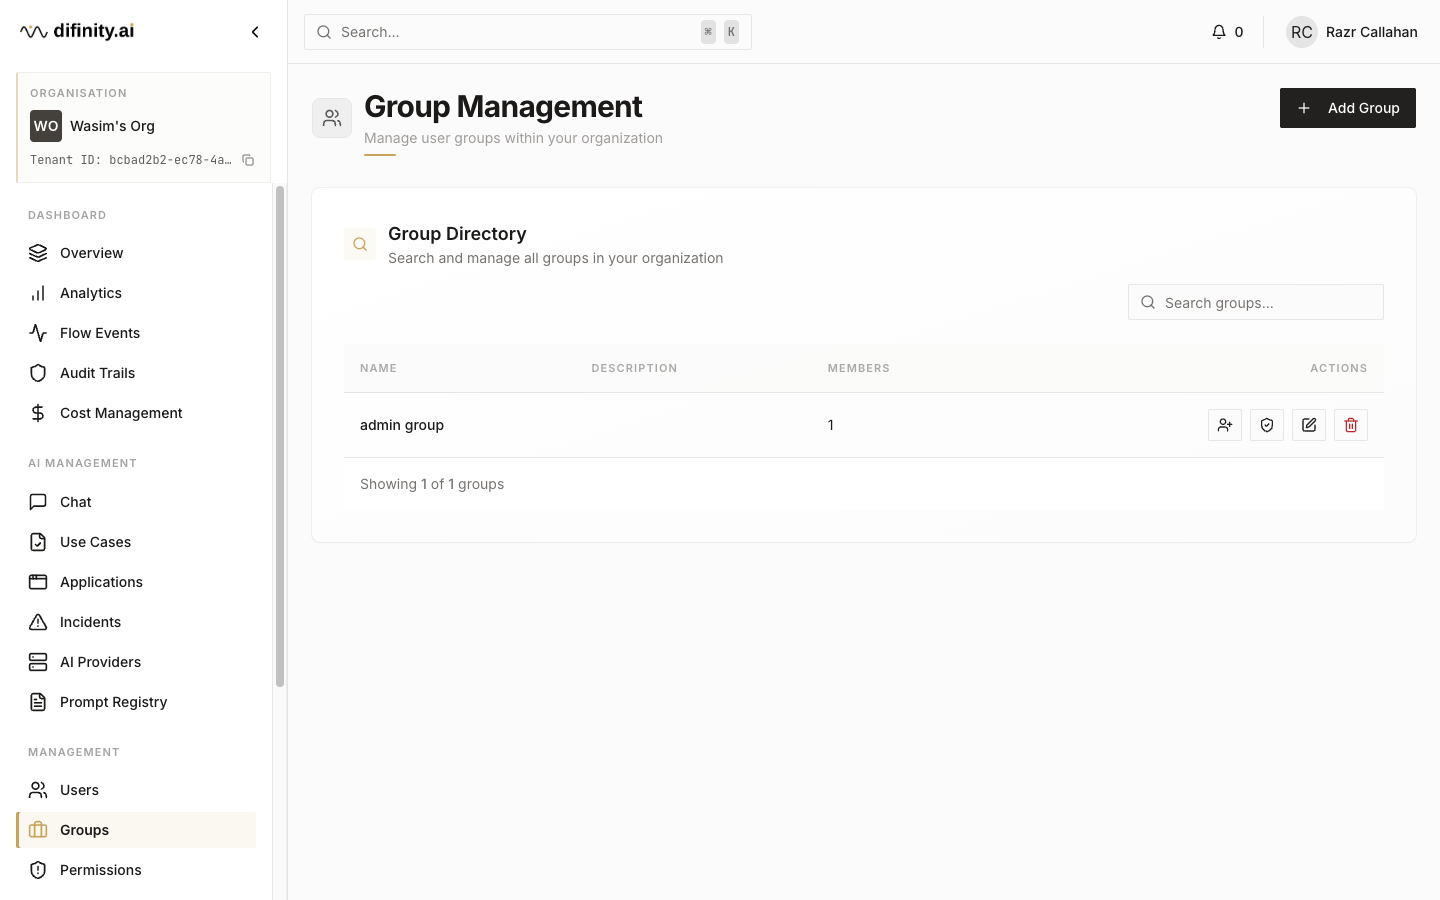Open Flow Events
This screenshot has width=1440, height=900.
coord(136,333)
